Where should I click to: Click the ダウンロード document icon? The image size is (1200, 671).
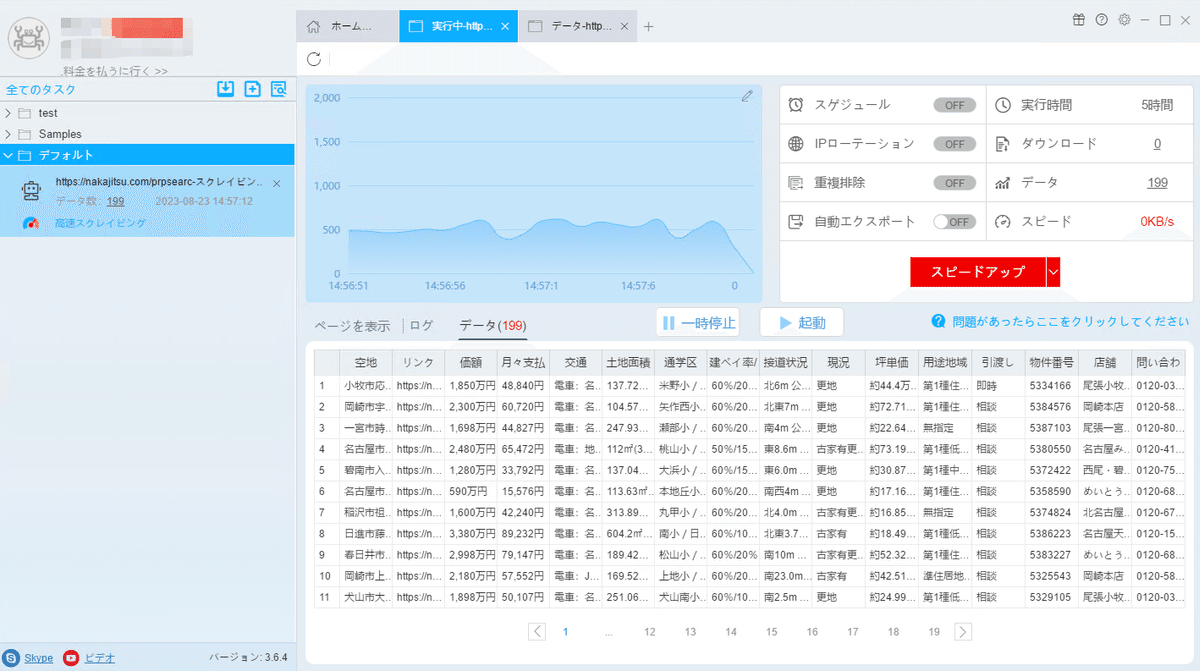coord(1004,143)
